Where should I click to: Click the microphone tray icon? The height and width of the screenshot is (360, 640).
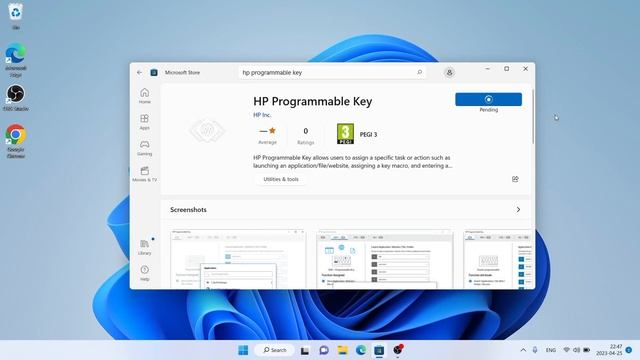tap(535, 350)
